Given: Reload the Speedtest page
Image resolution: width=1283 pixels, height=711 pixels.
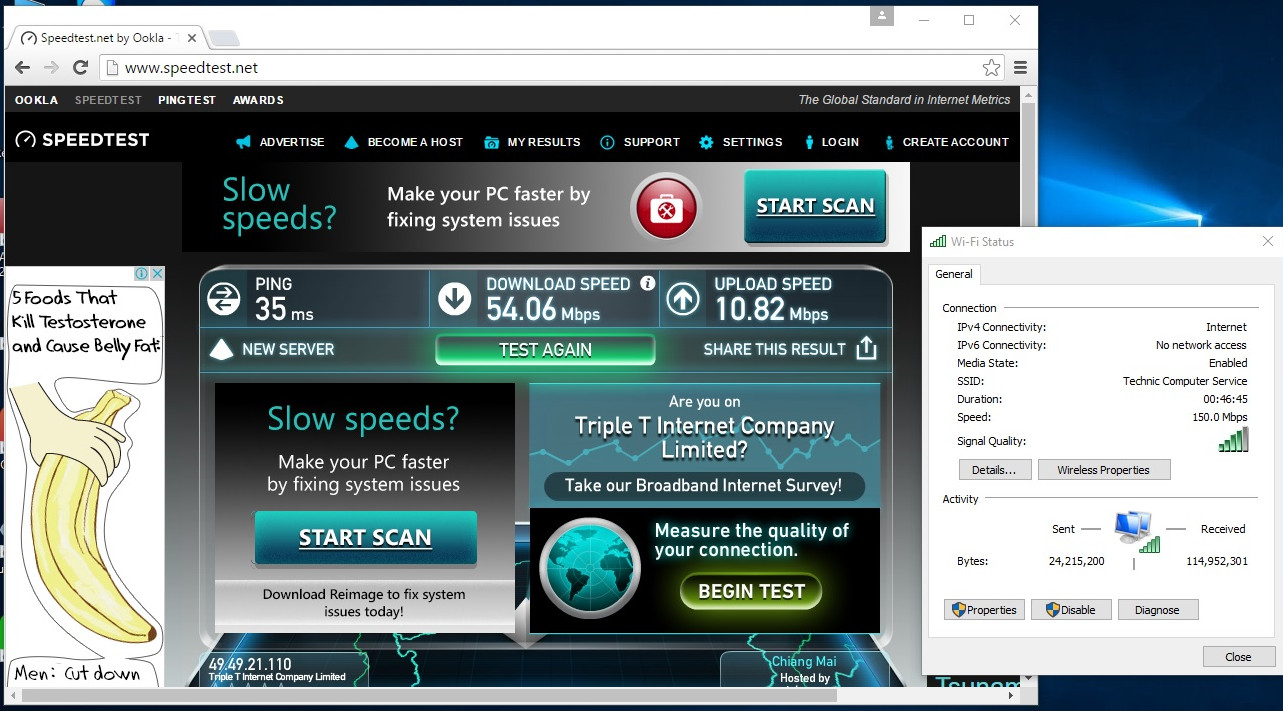Looking at the screenshot, I should (x=81, y=68).
